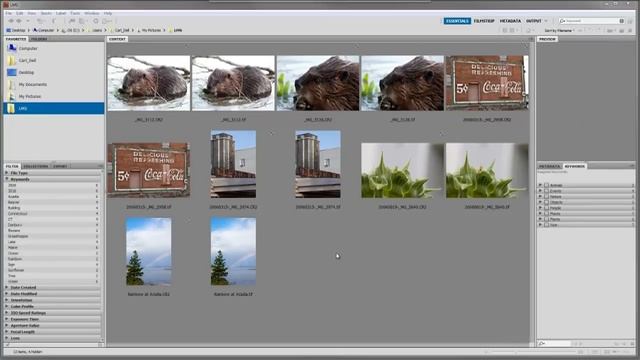640x360 pixels.
Task: Toggle ascending sort order arrow
Action: pos(580,30)
